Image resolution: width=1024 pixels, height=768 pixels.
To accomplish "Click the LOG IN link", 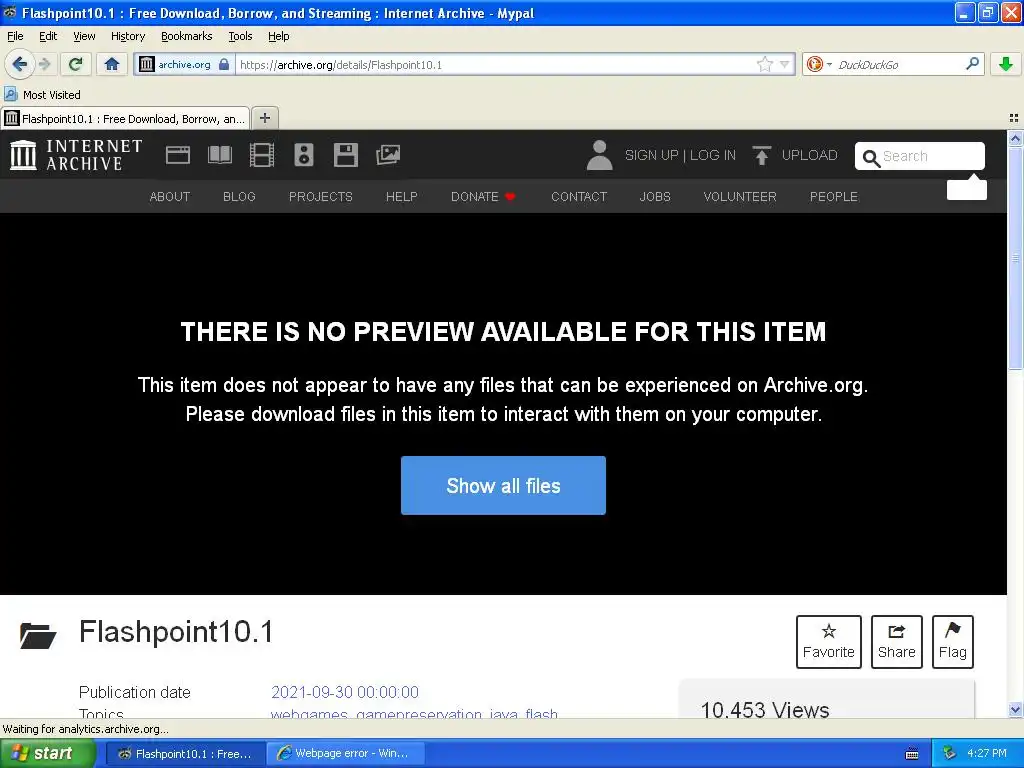I will click(x=712, y=155).
